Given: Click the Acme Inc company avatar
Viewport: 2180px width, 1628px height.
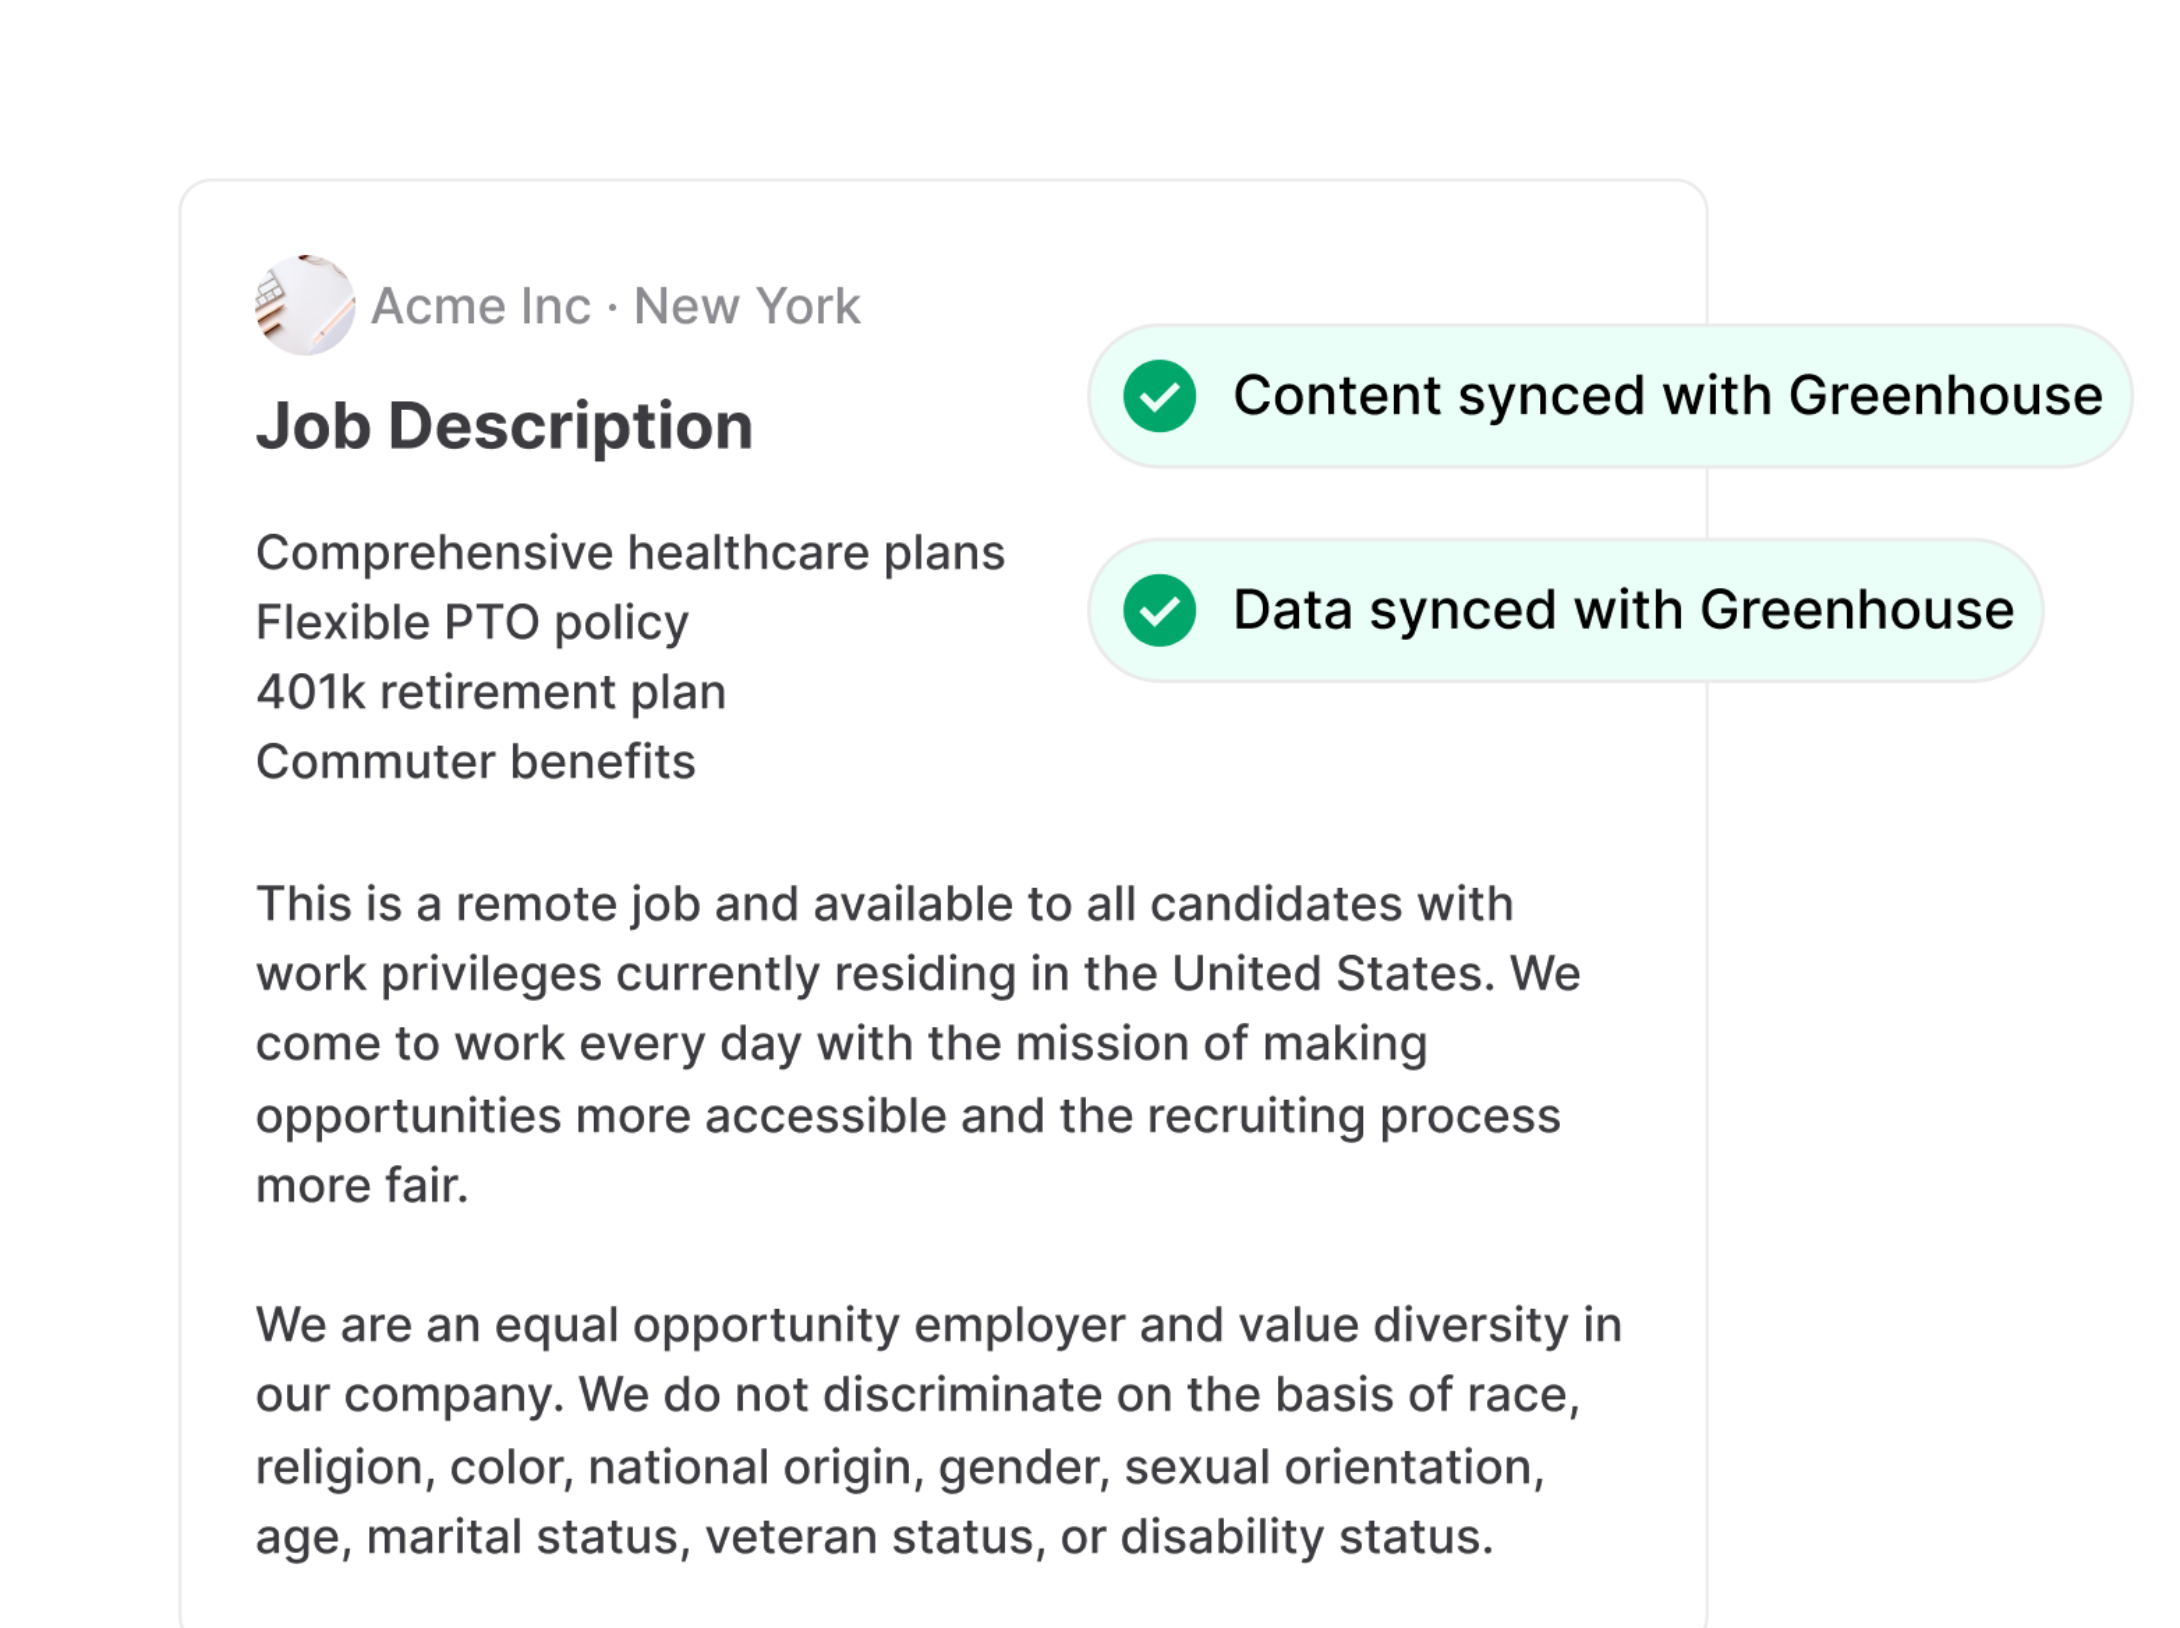Looking at the screenshot, I should (x=304, y=305).
